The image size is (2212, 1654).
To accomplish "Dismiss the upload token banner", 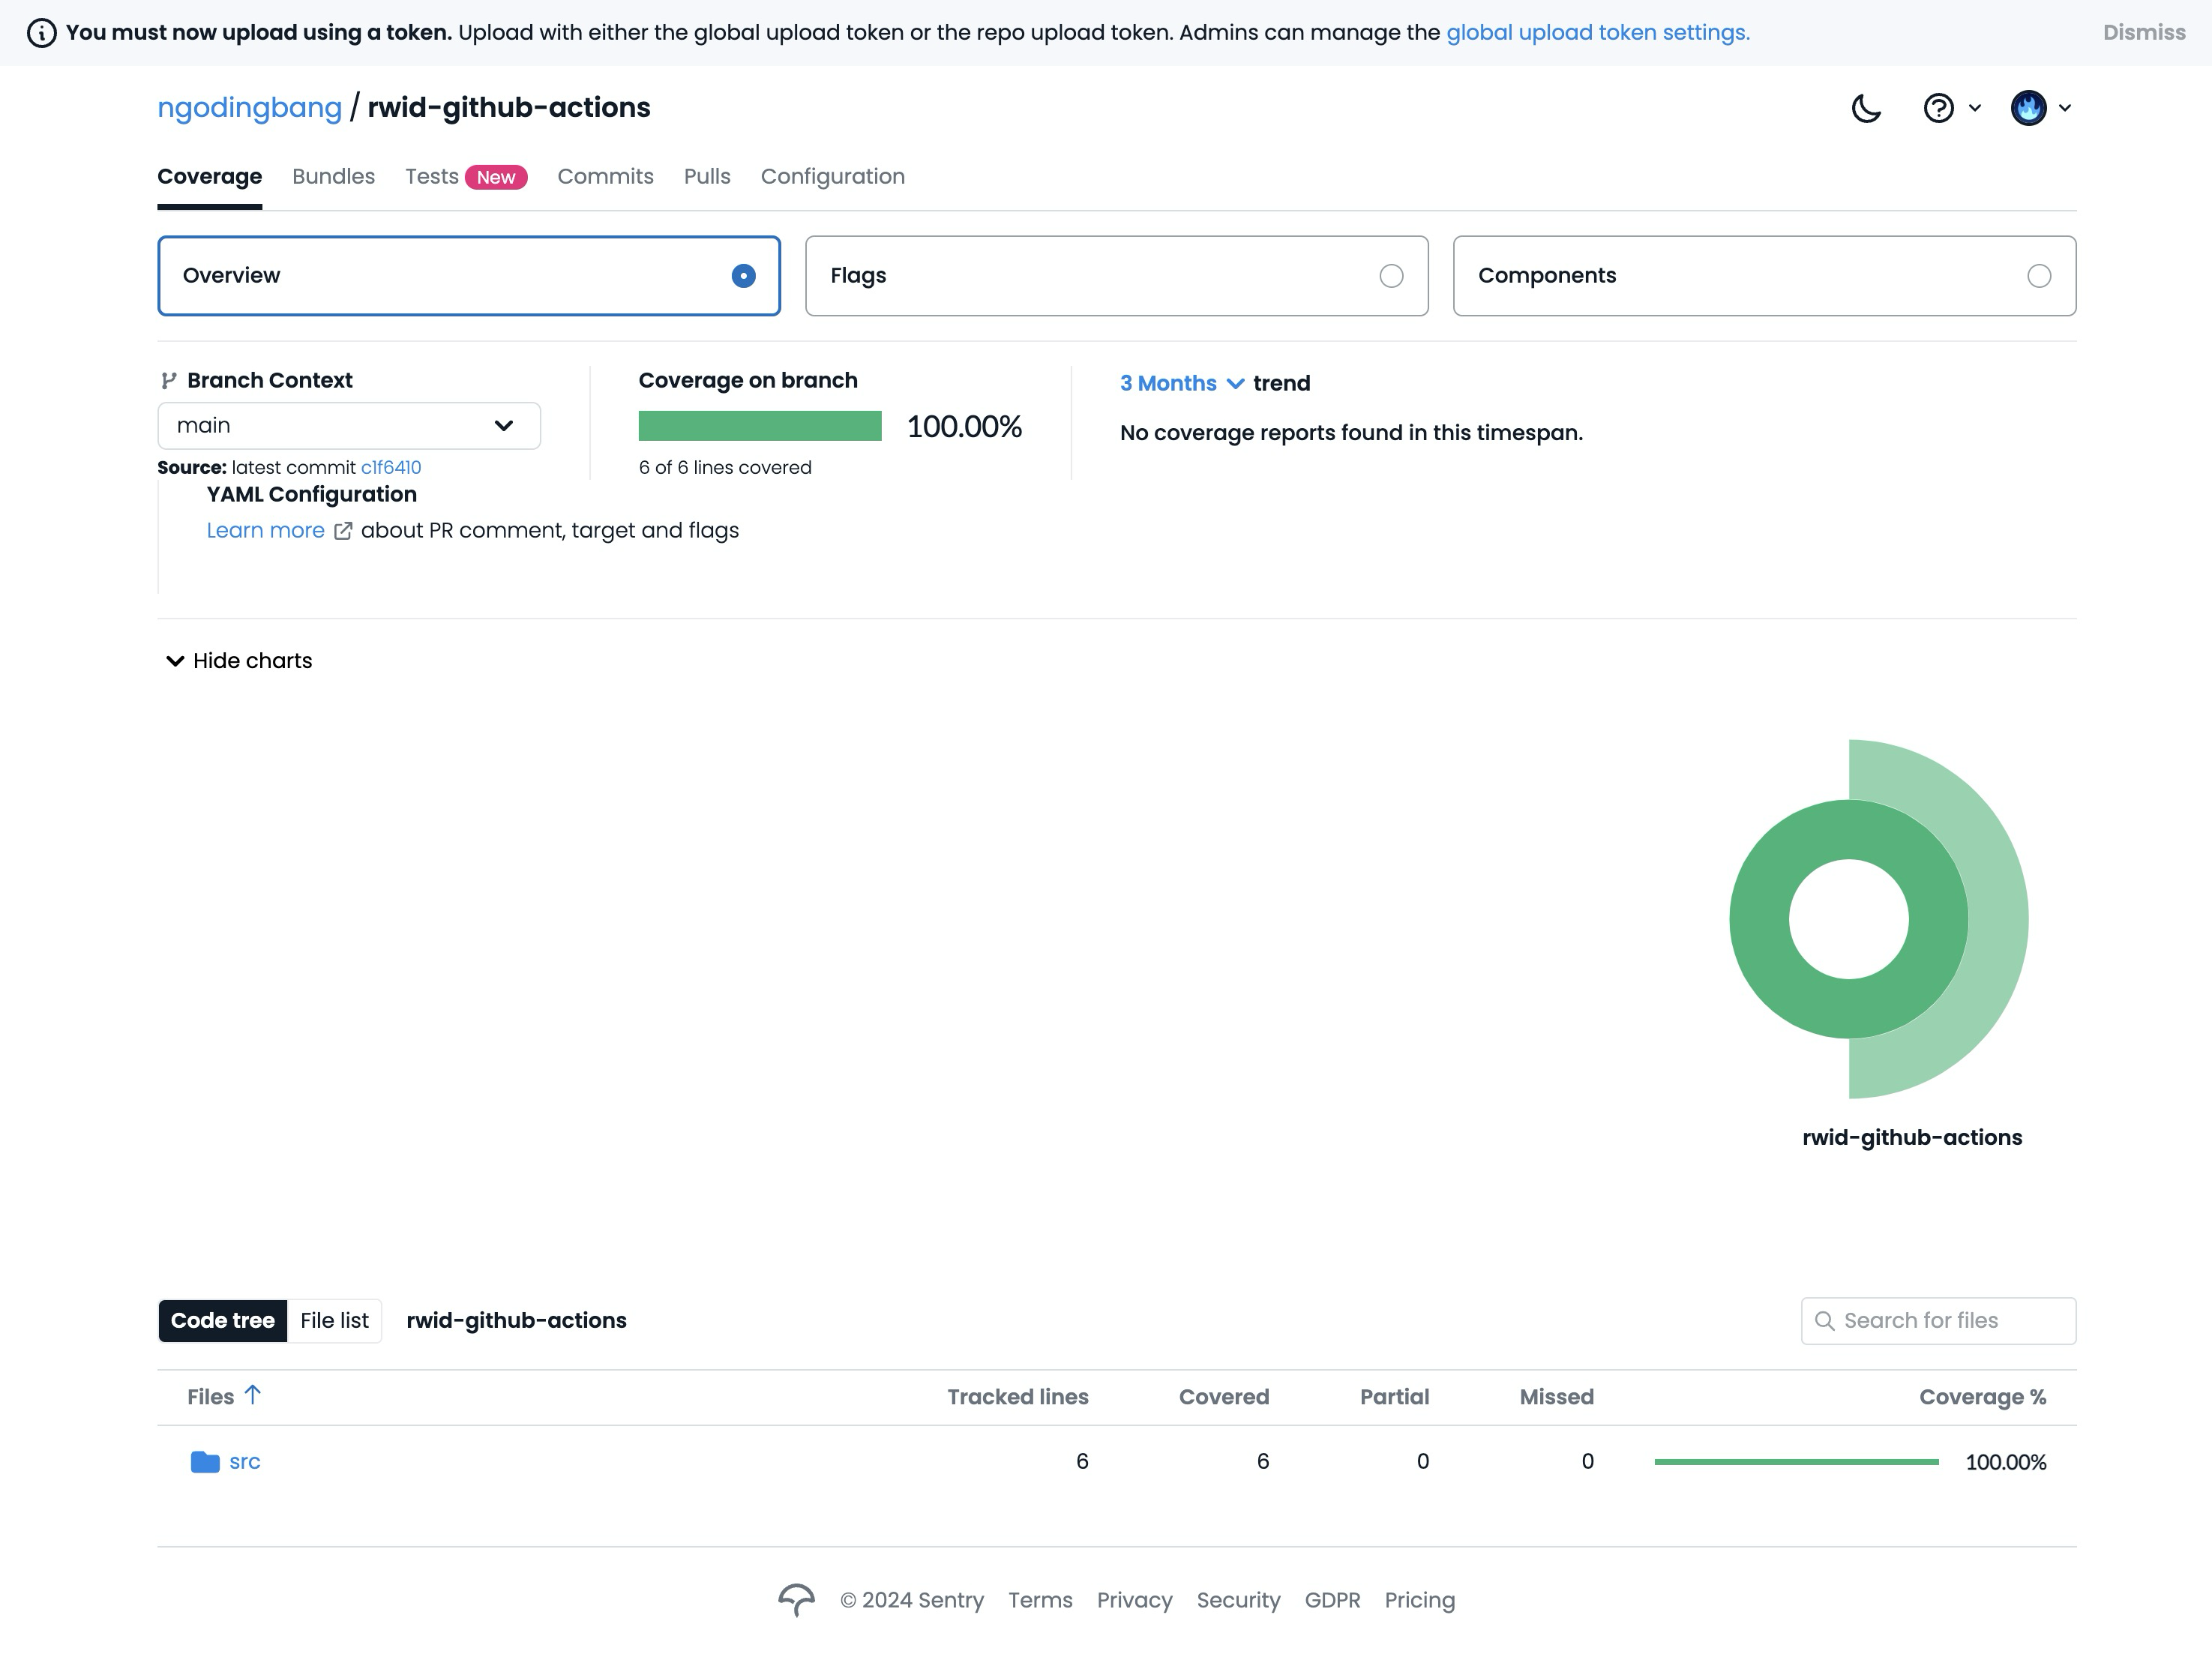I will coord(2144,33).
